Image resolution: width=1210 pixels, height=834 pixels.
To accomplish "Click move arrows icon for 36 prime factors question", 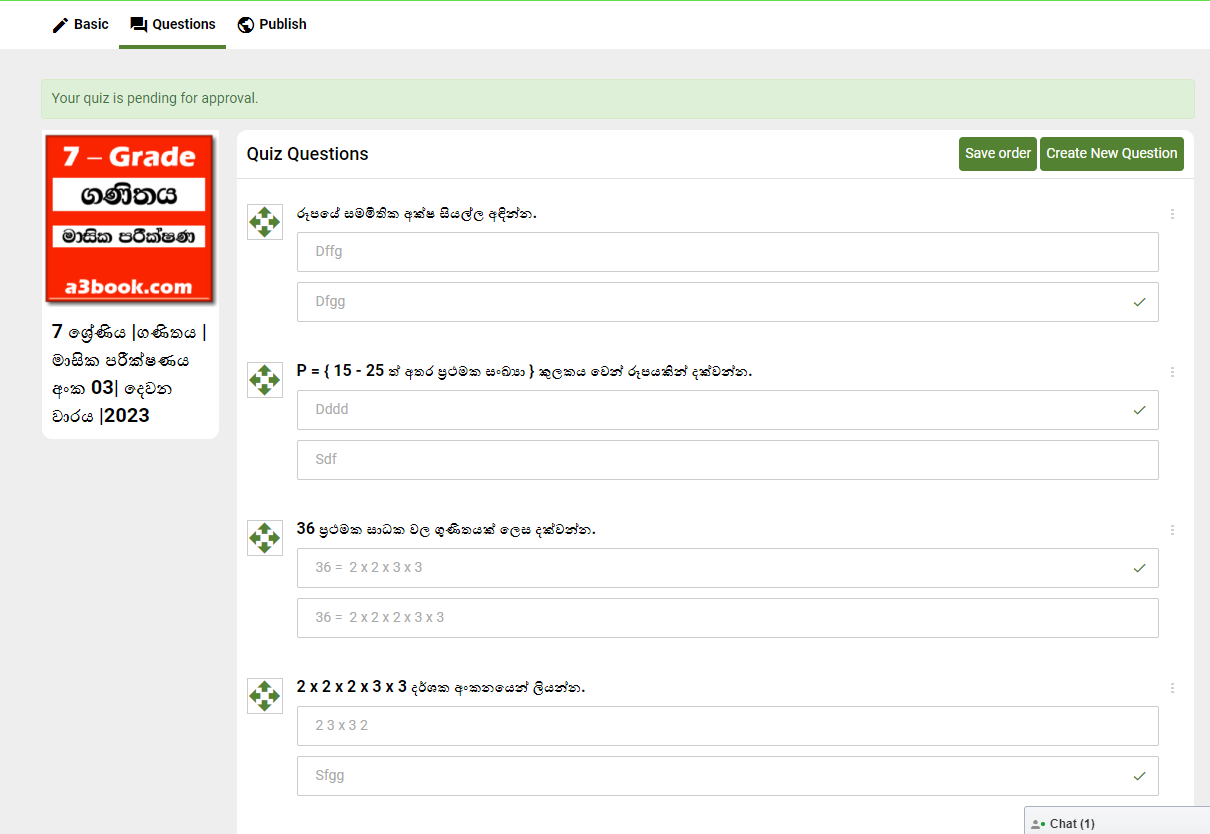I will pyautogui.click(x=265, y=538).
